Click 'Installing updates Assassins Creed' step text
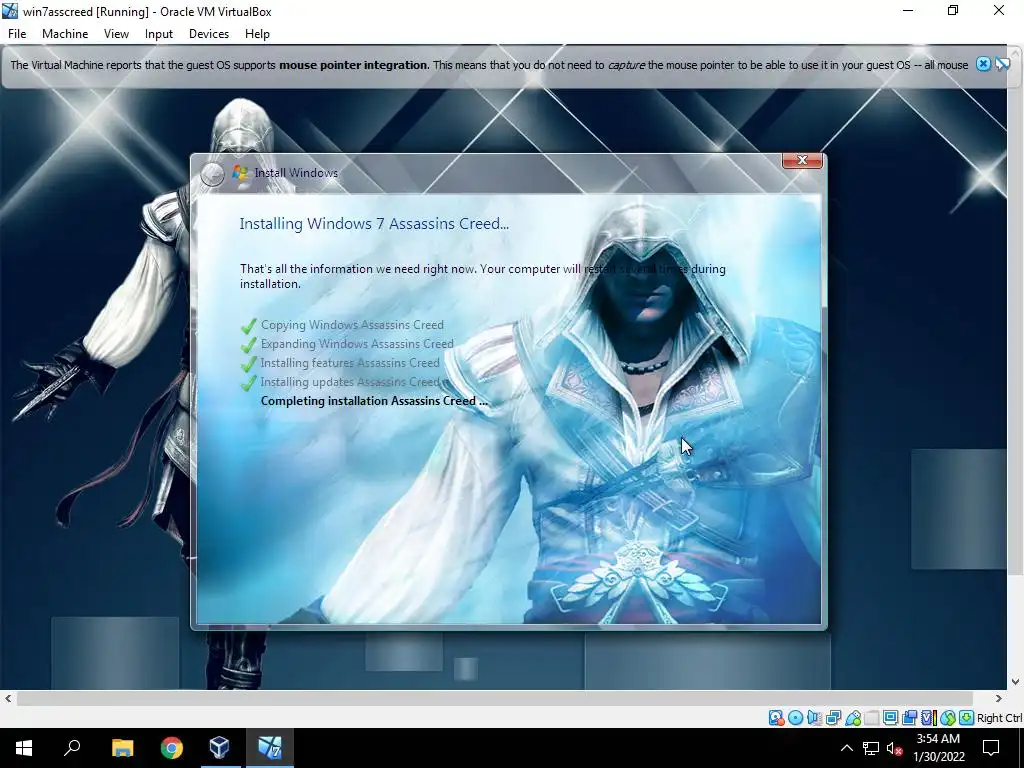 (x=350, y=381)
